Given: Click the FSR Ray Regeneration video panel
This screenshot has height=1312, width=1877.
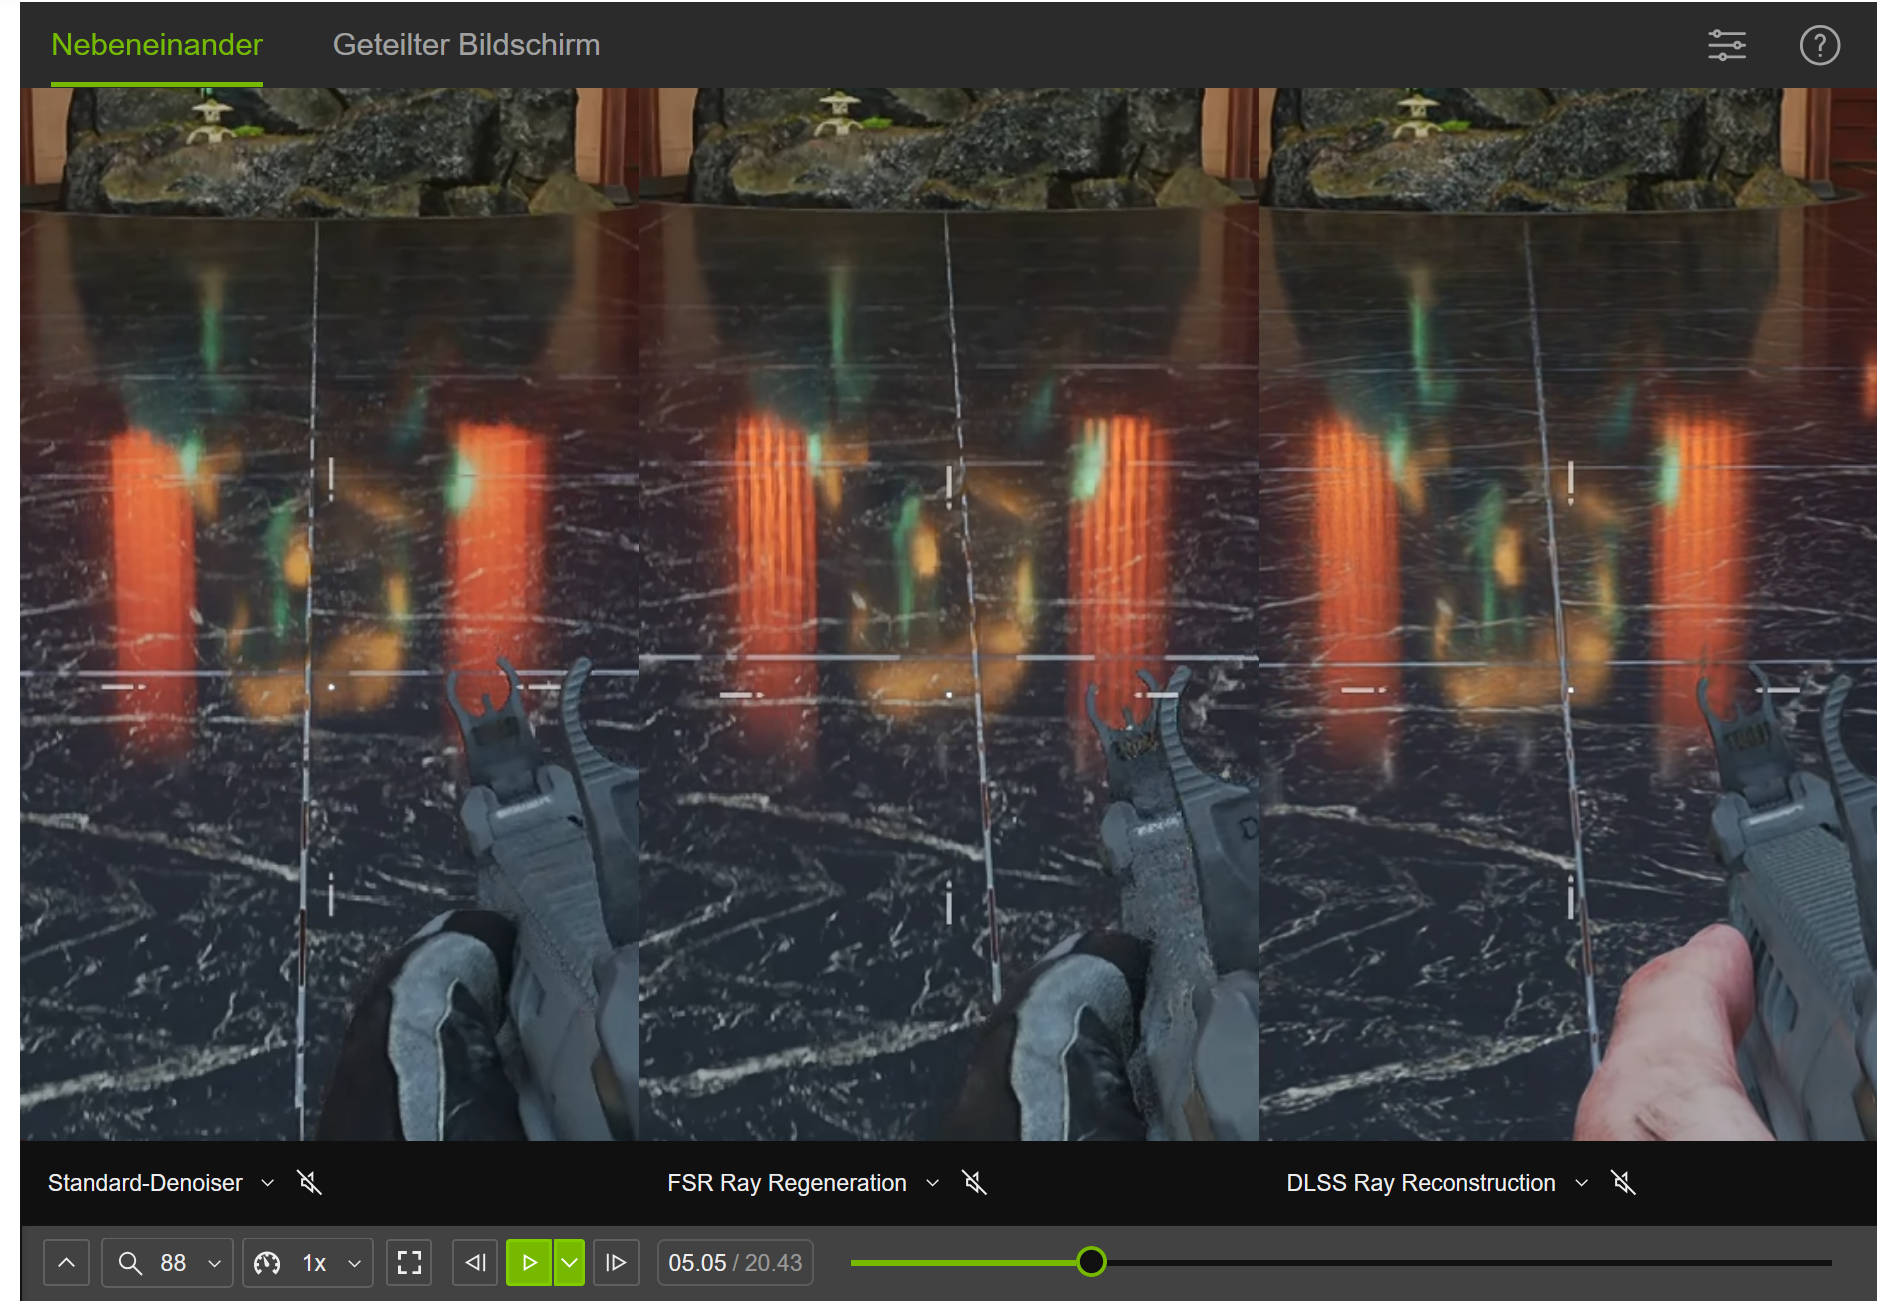Looking at the screenshot, I should (948, 614).
